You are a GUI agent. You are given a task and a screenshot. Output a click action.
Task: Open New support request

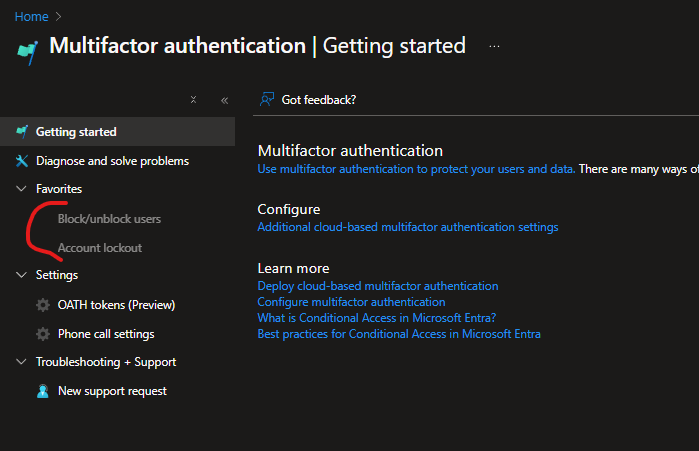pos(112,391)
